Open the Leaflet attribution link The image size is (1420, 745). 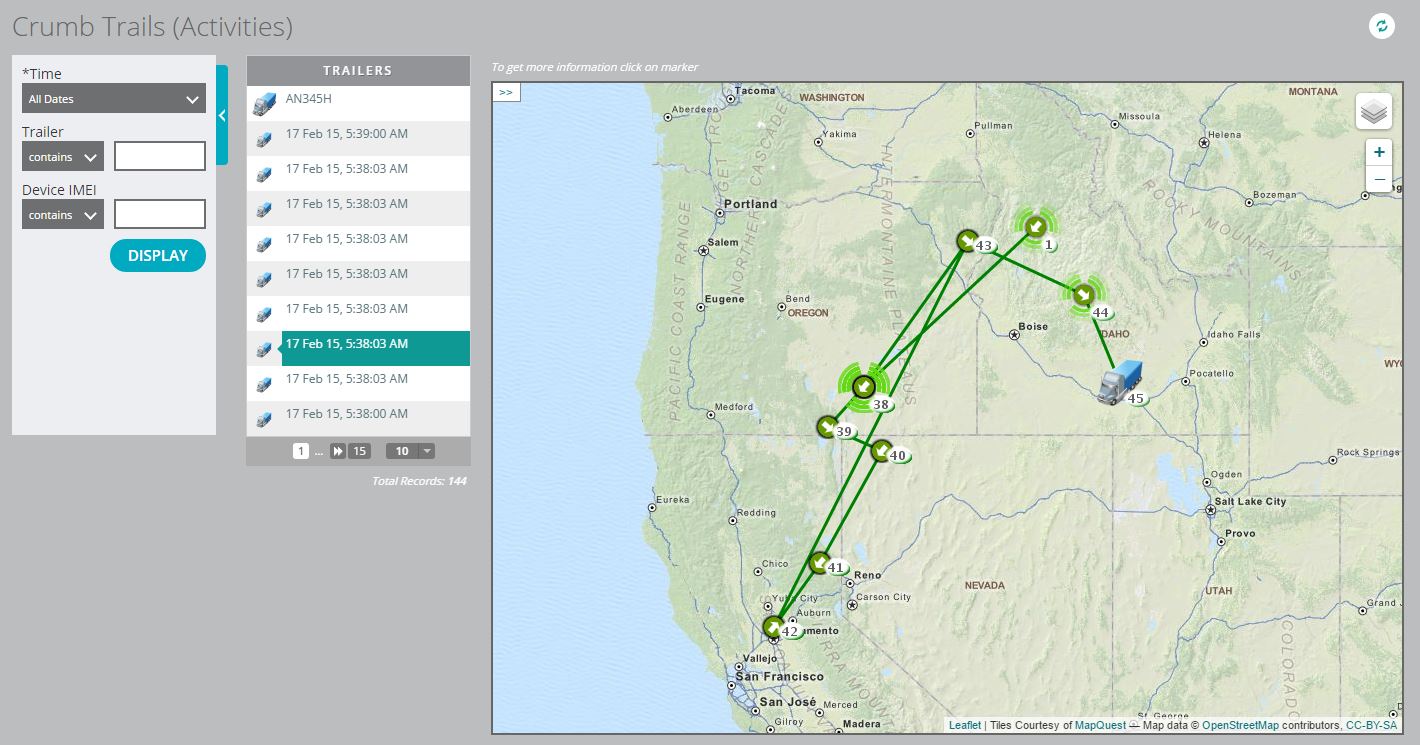click(x=965, y=725)
